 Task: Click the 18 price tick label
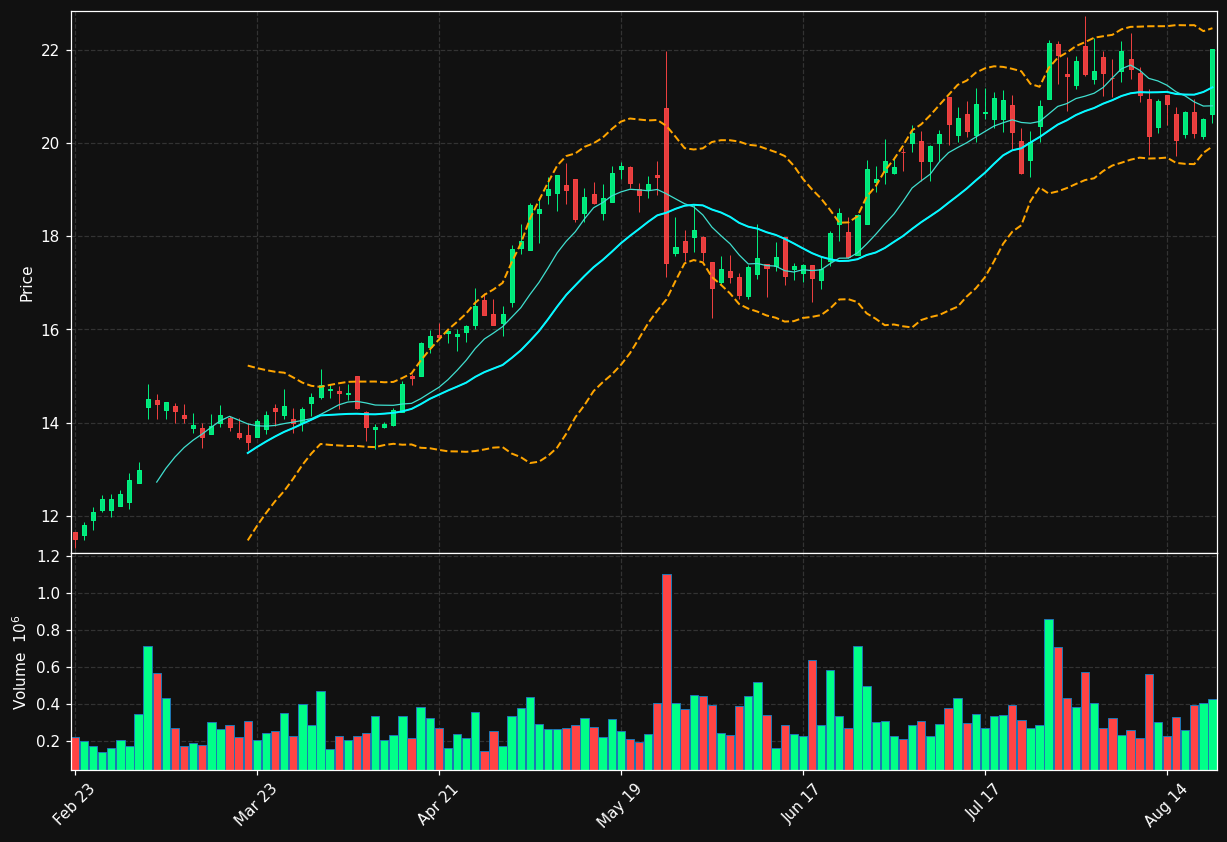tap(50, 237)
